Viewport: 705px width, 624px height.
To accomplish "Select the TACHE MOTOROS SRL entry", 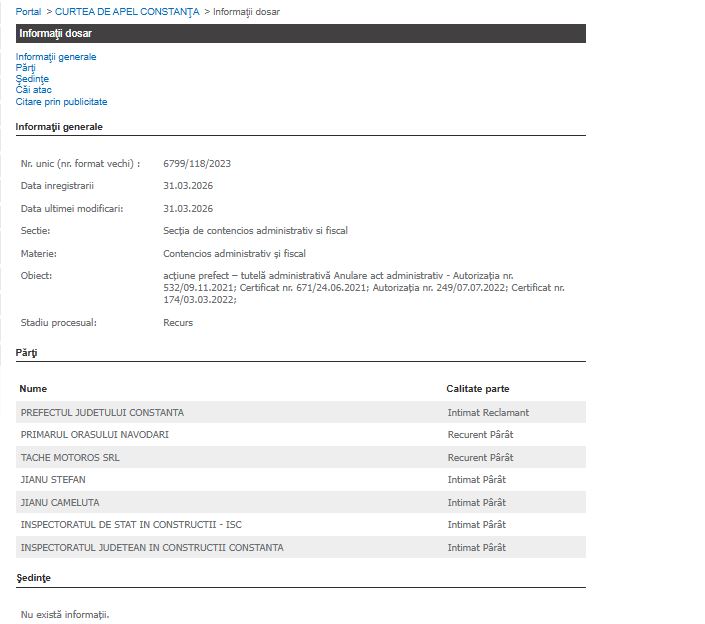I will [70, 457].
